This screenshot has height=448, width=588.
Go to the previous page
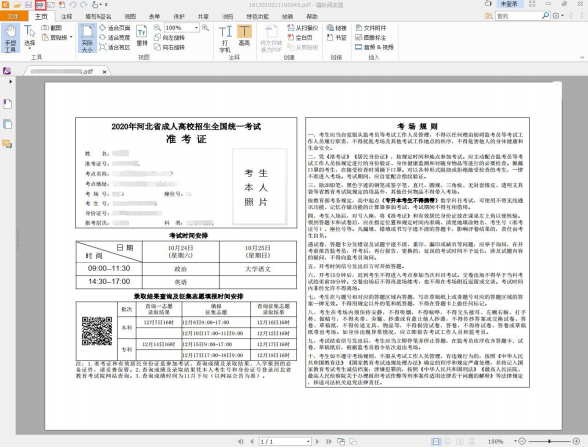coord(252,442)
